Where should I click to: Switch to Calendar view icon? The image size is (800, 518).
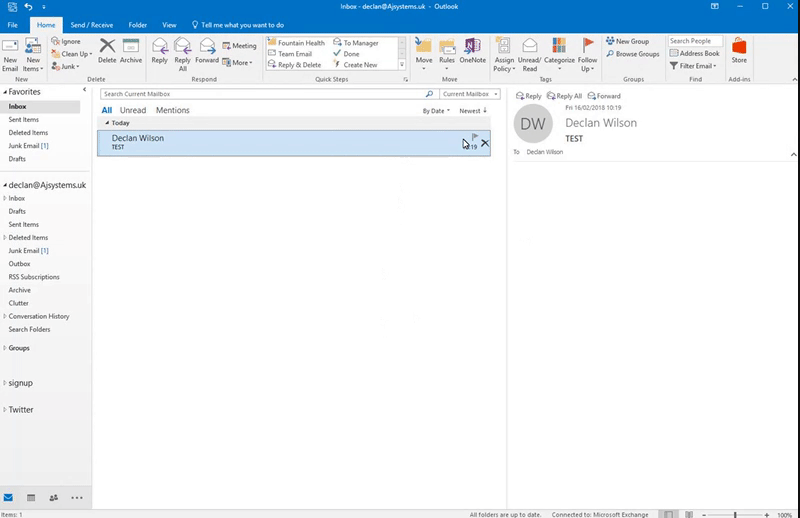pyautogui.click(x=31, y=498)
